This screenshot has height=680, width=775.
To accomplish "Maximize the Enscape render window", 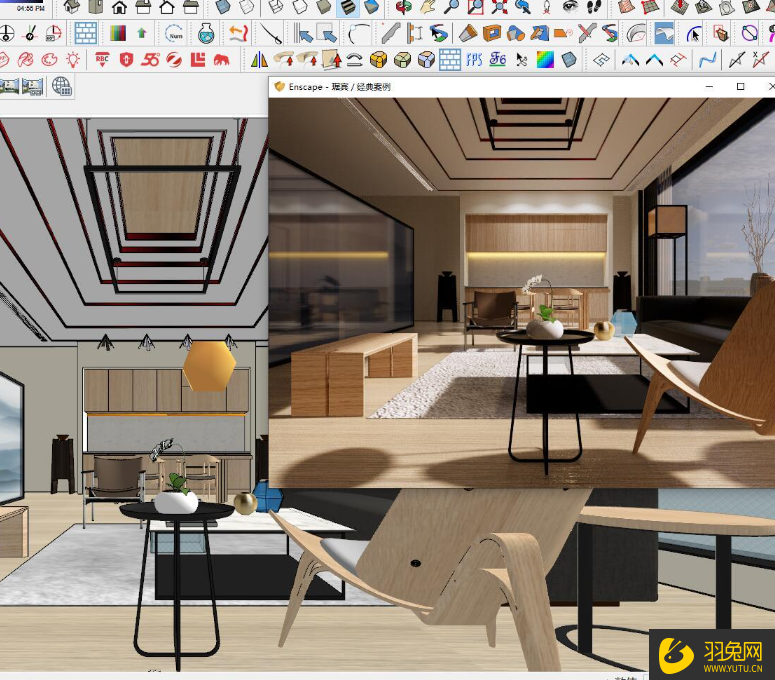I will pos(740,87).
